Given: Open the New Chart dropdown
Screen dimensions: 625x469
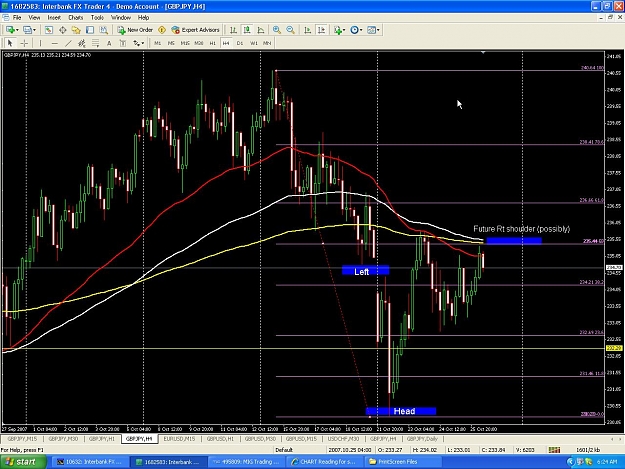Looking at the screenshot, I should (12, 30).
